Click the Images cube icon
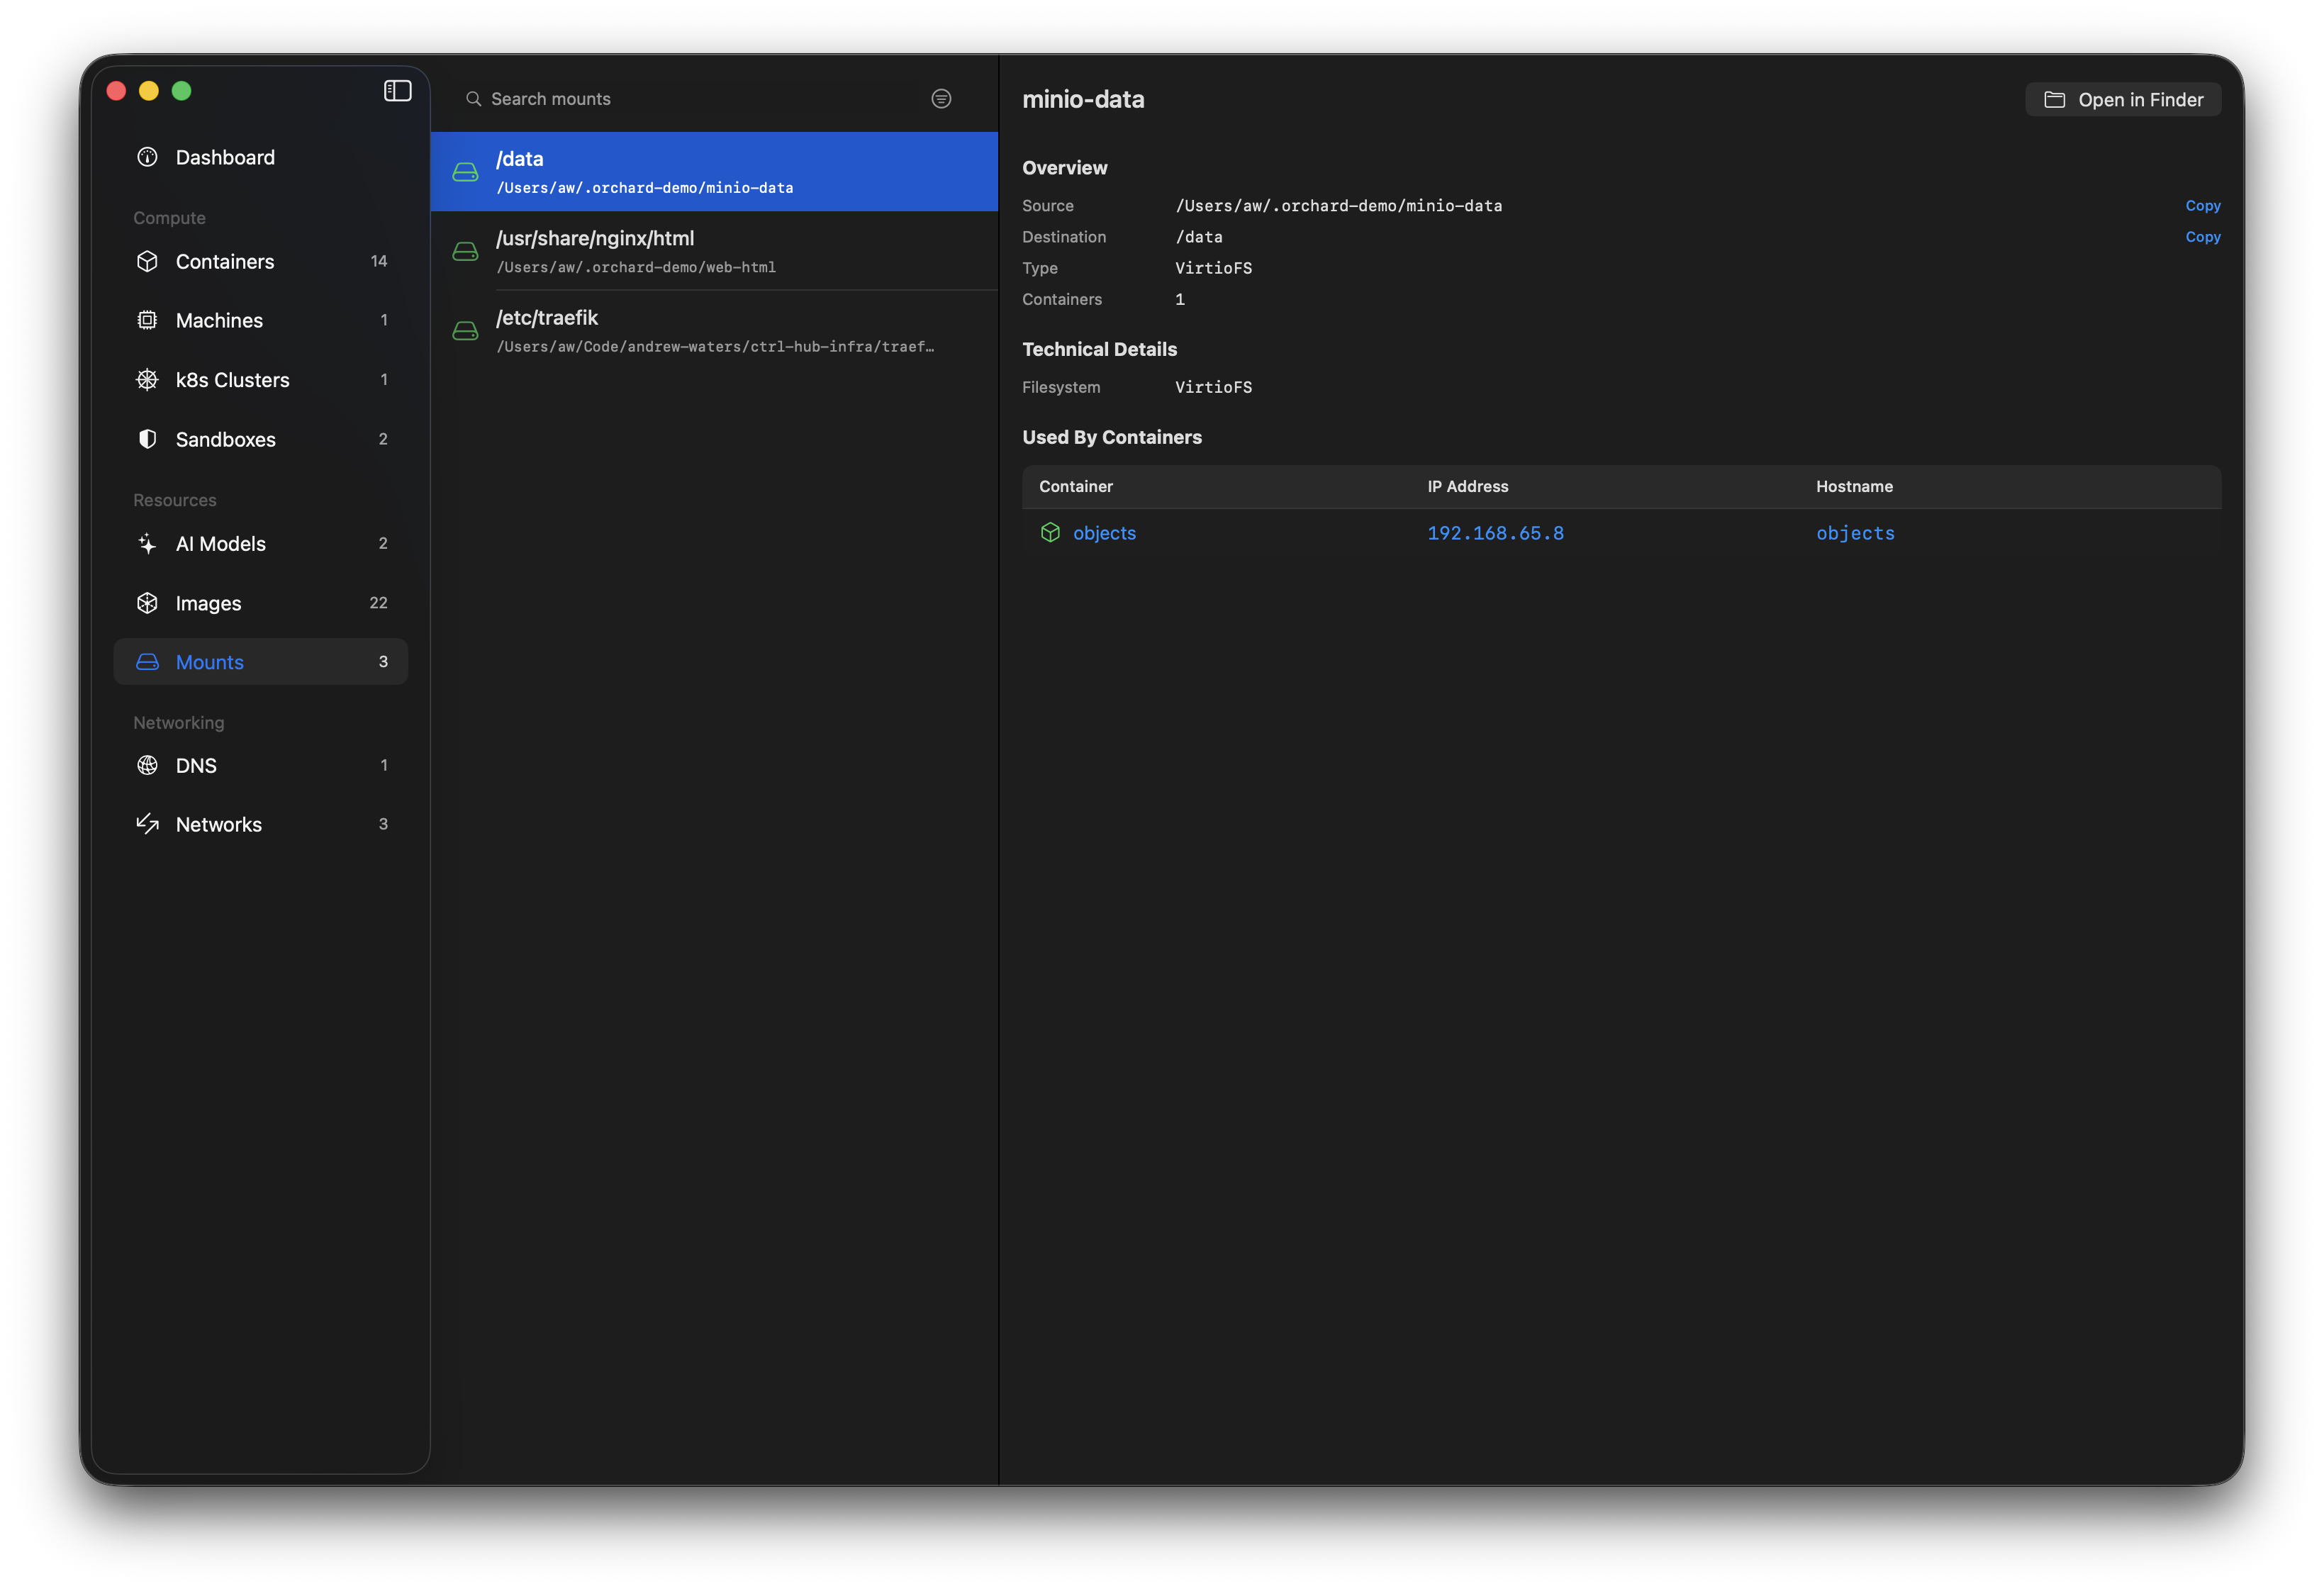 coord(147,603)
